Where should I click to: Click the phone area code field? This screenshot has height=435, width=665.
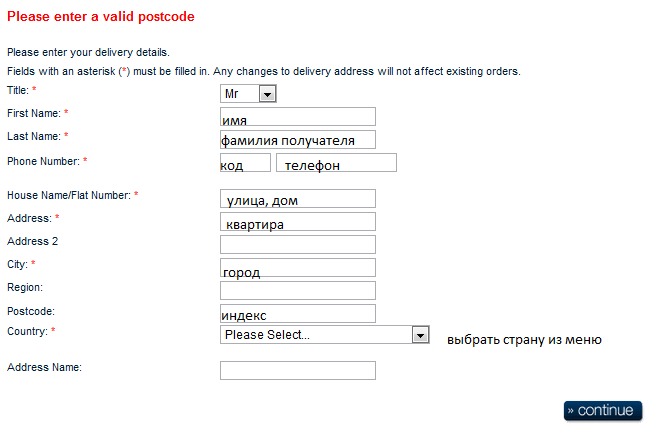click(x=245, y=162)
